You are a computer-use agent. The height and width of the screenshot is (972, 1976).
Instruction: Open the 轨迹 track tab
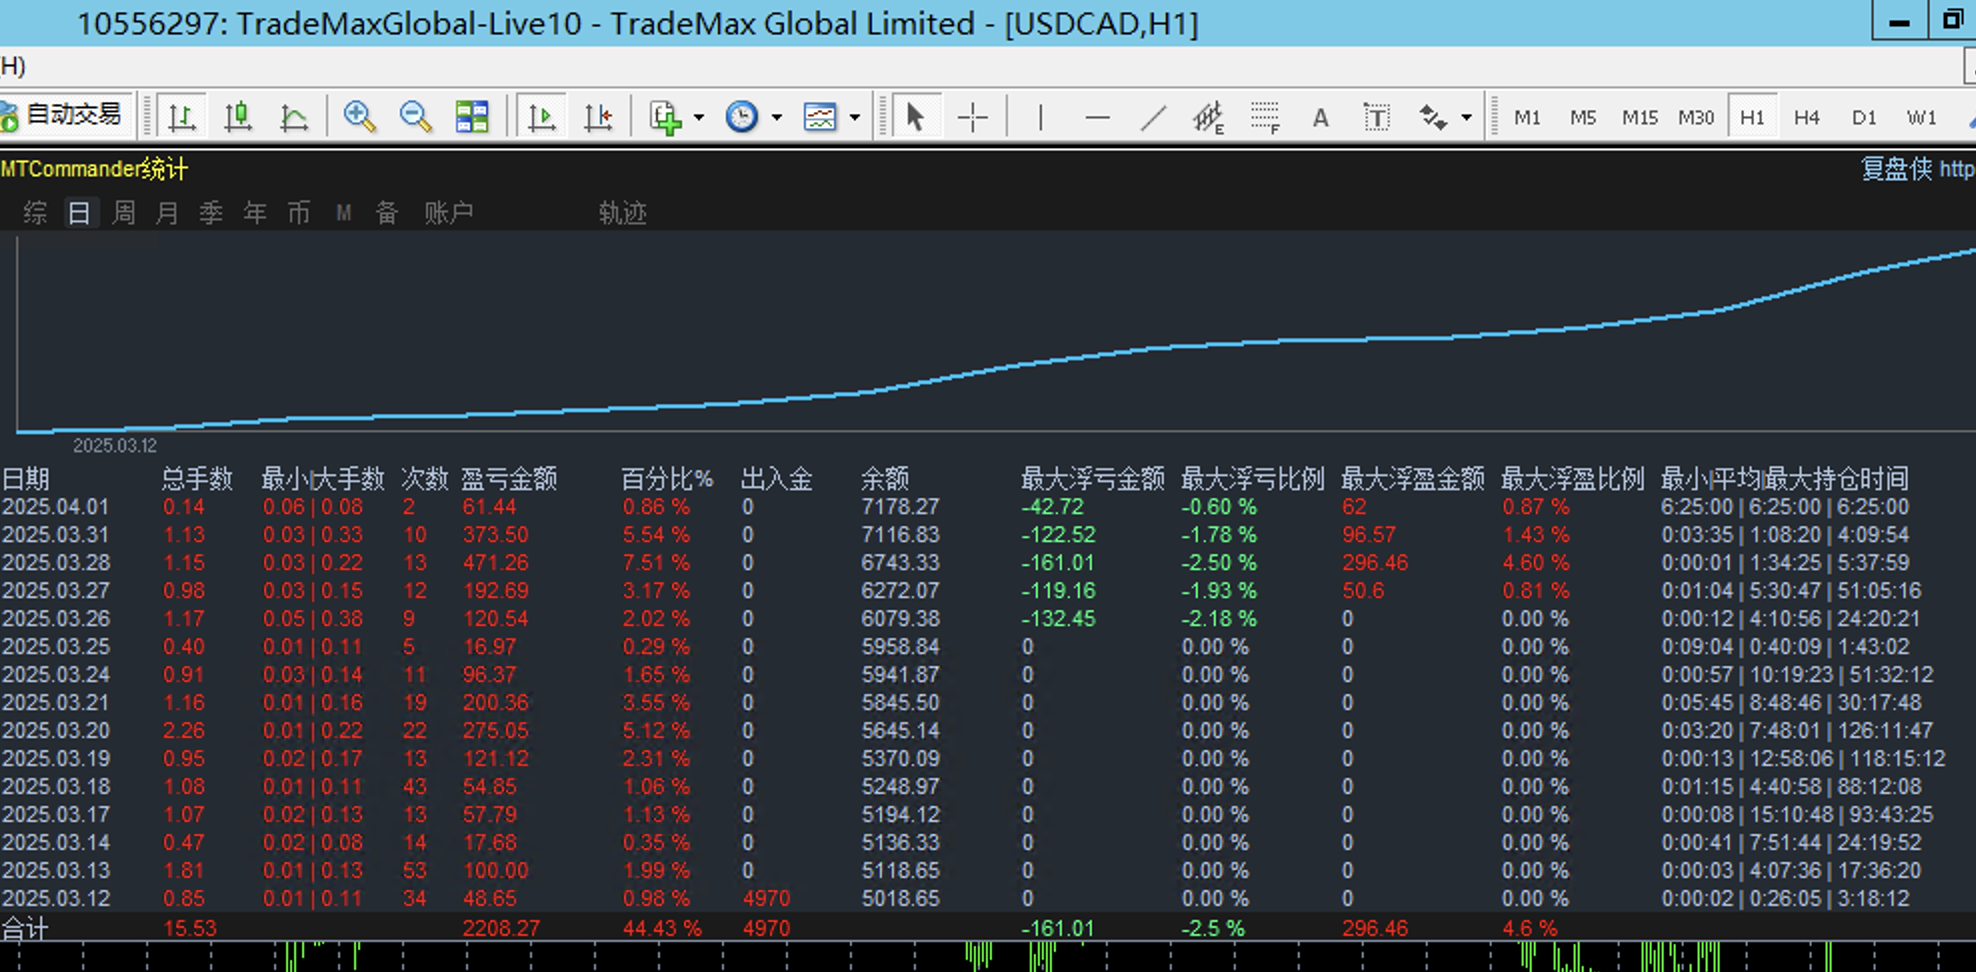[623, 212]
